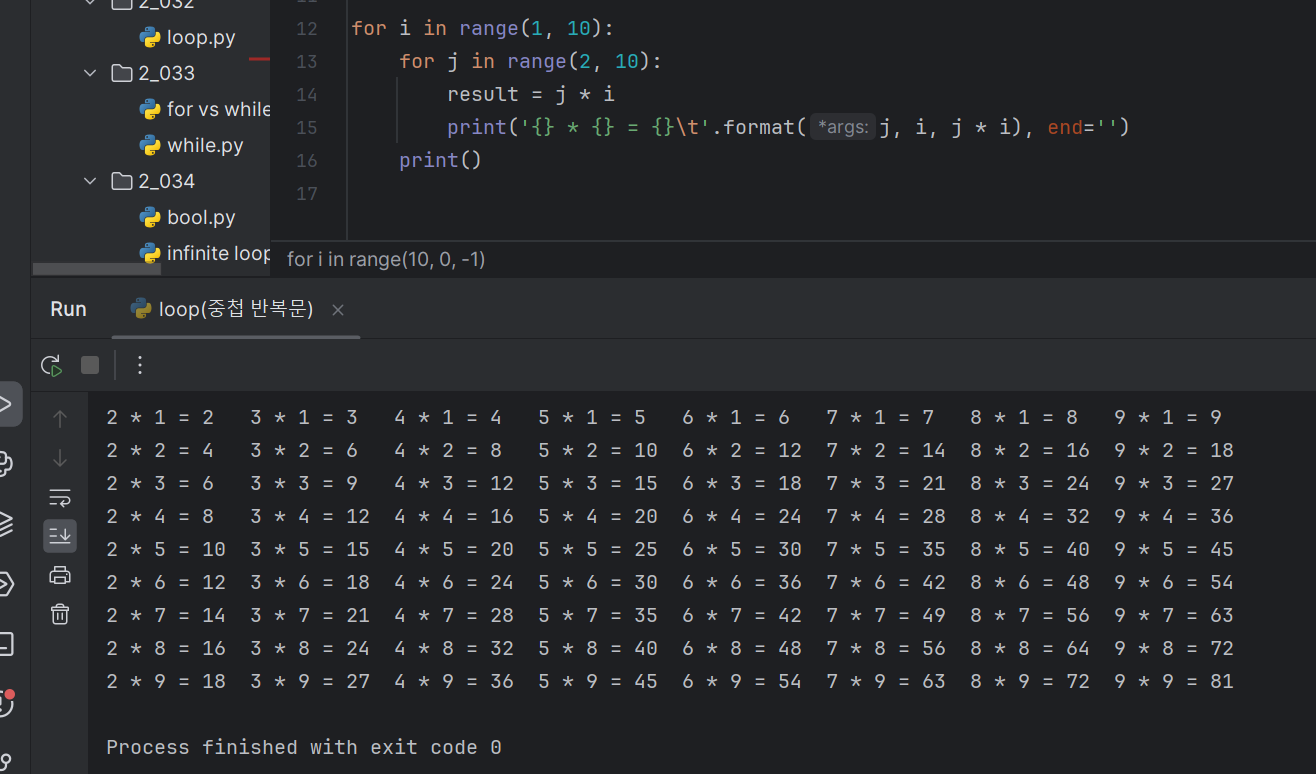Open the Services hexagon sidebar icon
1316x774 pixels.
(6, 584)
